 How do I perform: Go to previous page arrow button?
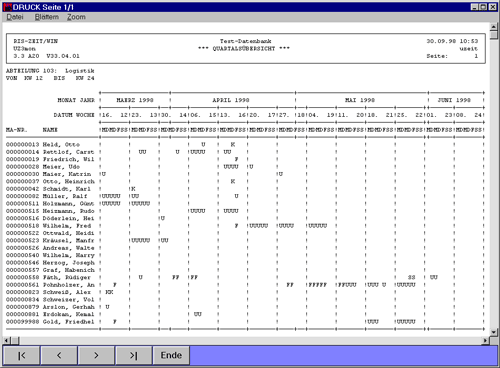59,355
